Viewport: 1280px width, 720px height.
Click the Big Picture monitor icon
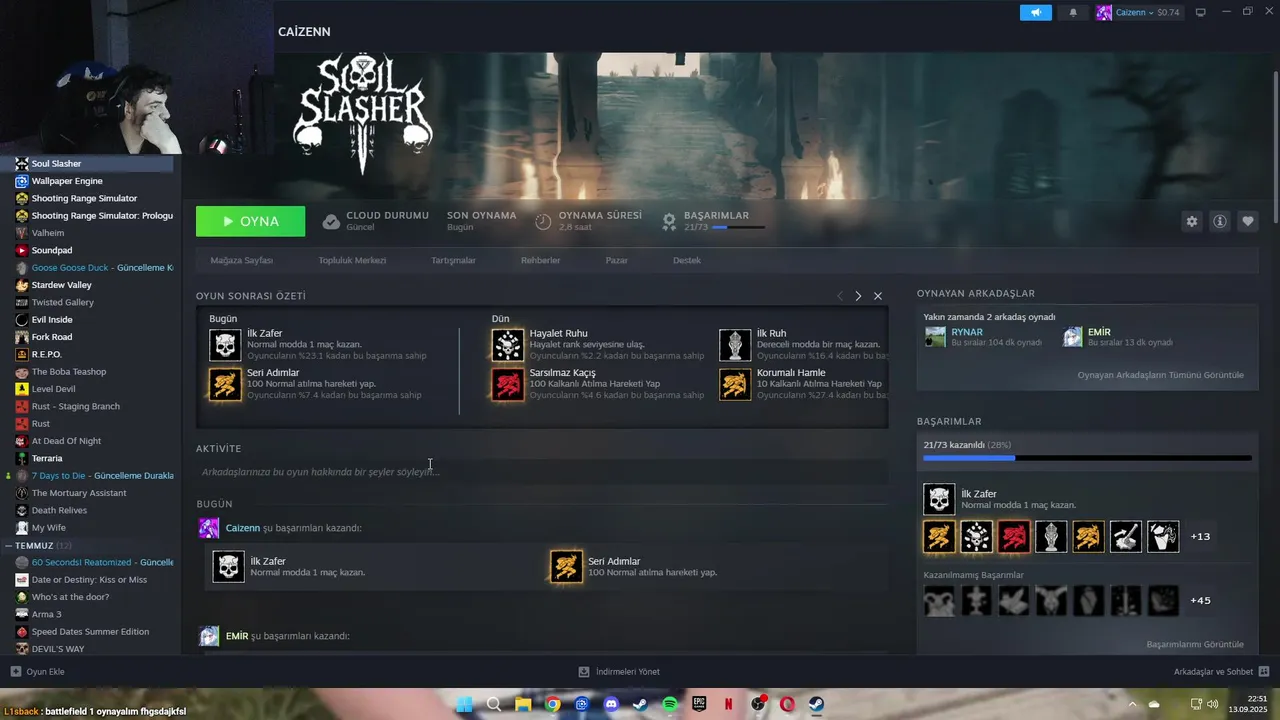click(x=1200, y=12)
